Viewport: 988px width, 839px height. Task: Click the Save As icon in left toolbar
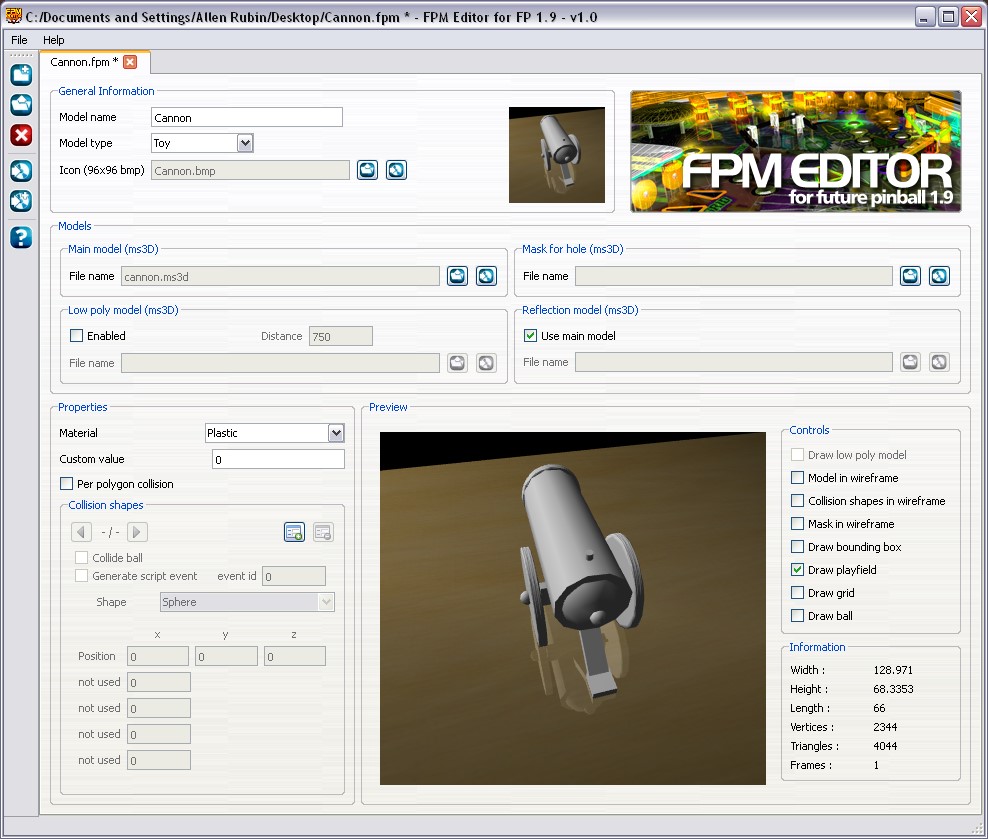coord(21,201)
